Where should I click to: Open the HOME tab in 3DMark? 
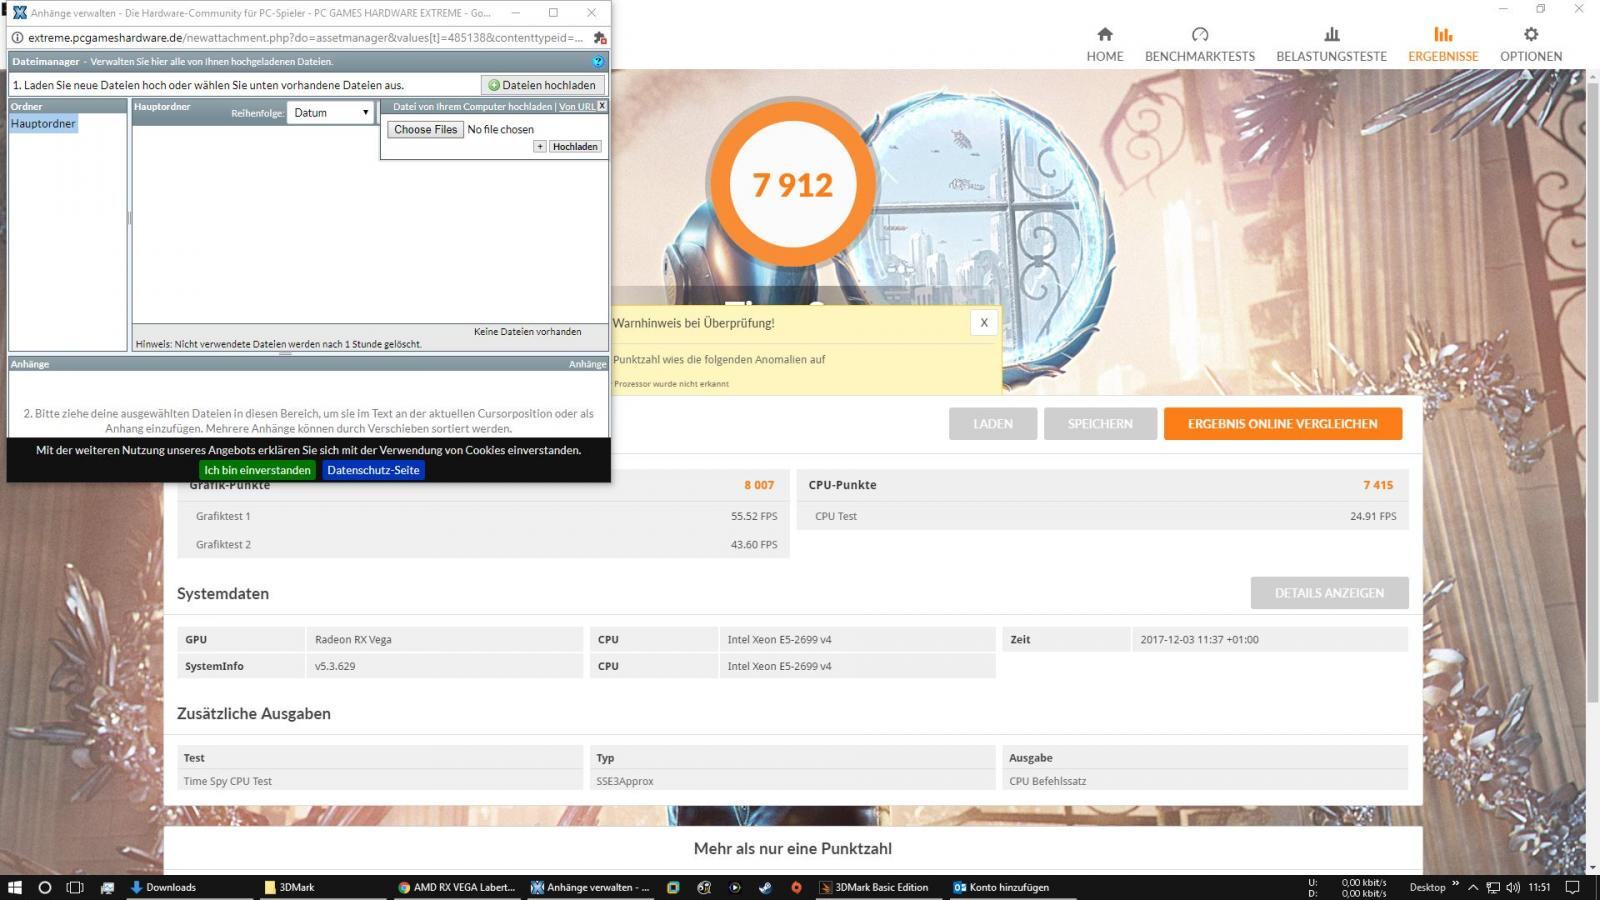pos(1104,45)
